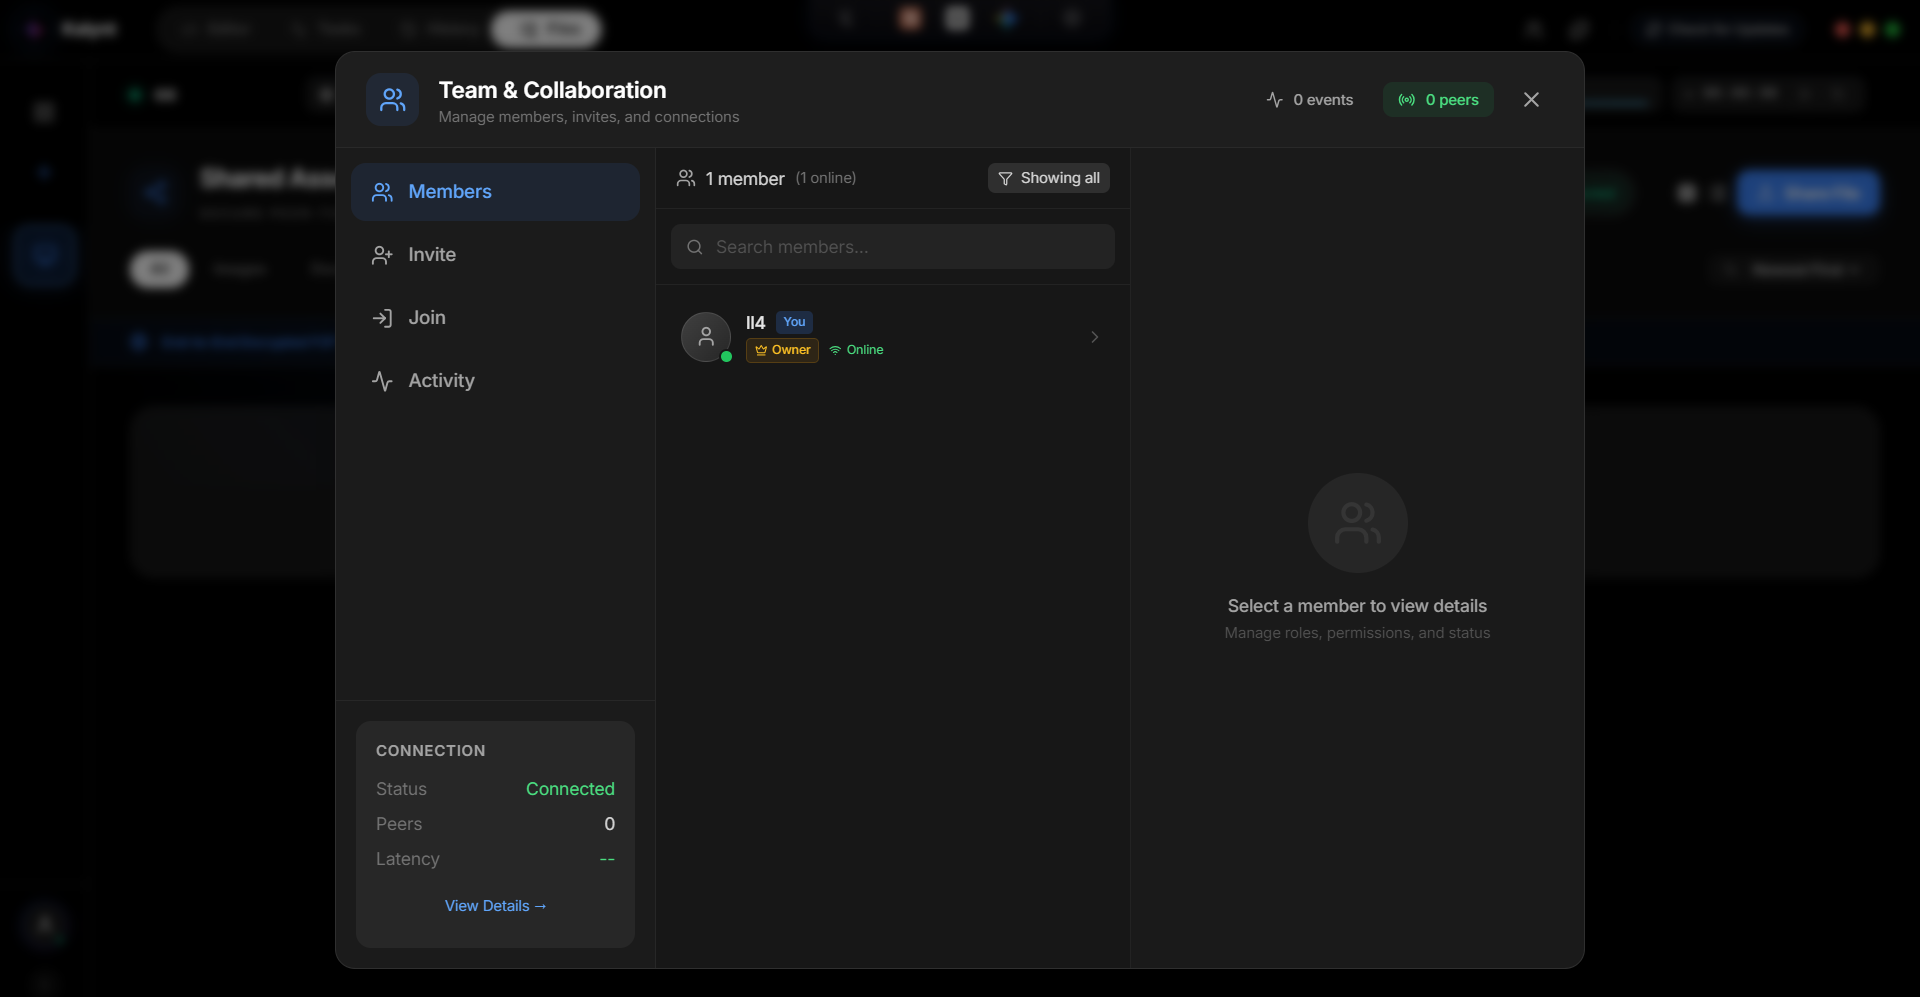This screenshot has width=1920, height=997.
Task: Click the people icon beside 1 member
Action: (x=686, y=178)
